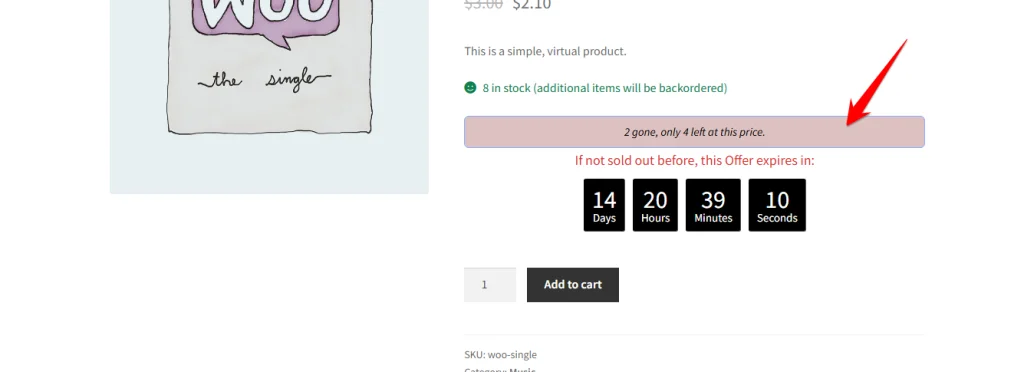1024x372 pixels.
Task: Click the 10 Seconds countdown box
Action: (777, 205)
